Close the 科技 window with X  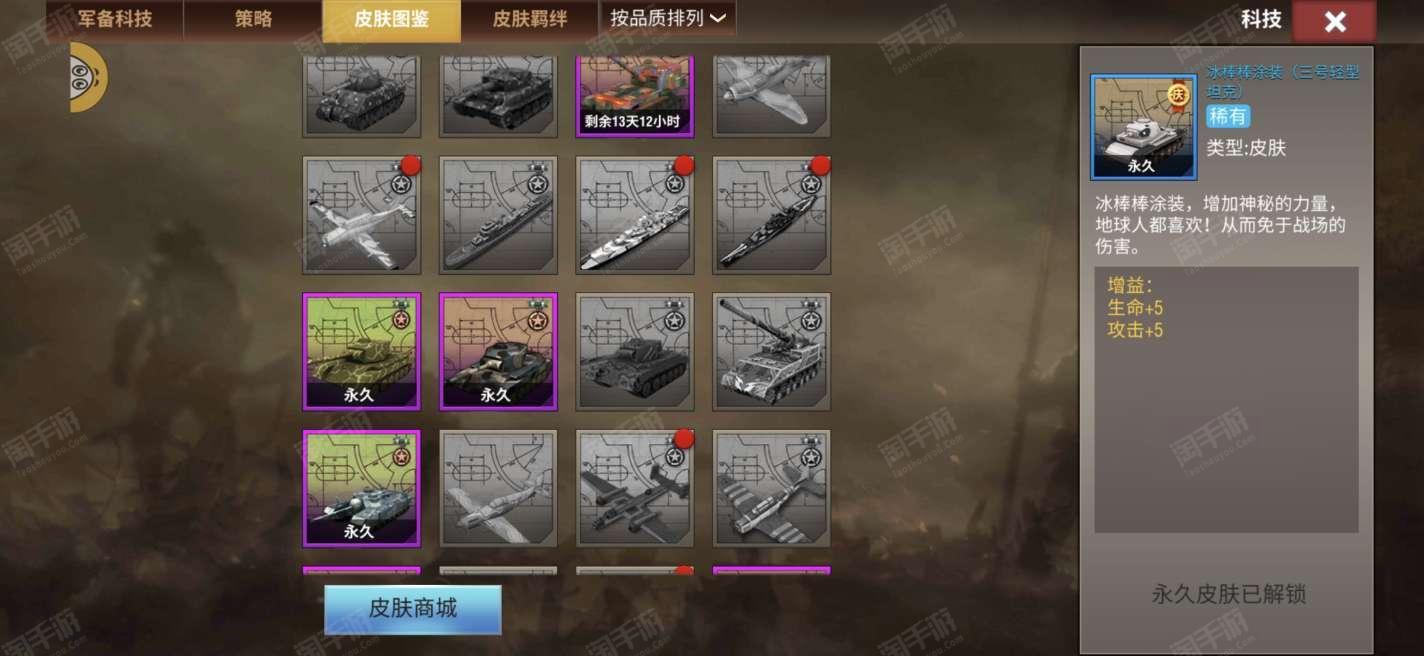click(1334, 22)
